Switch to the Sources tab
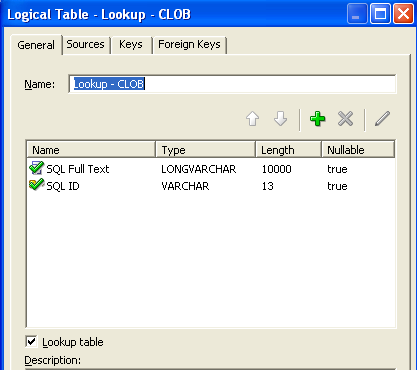The image size is (417, 370). (x=85, y=44)
